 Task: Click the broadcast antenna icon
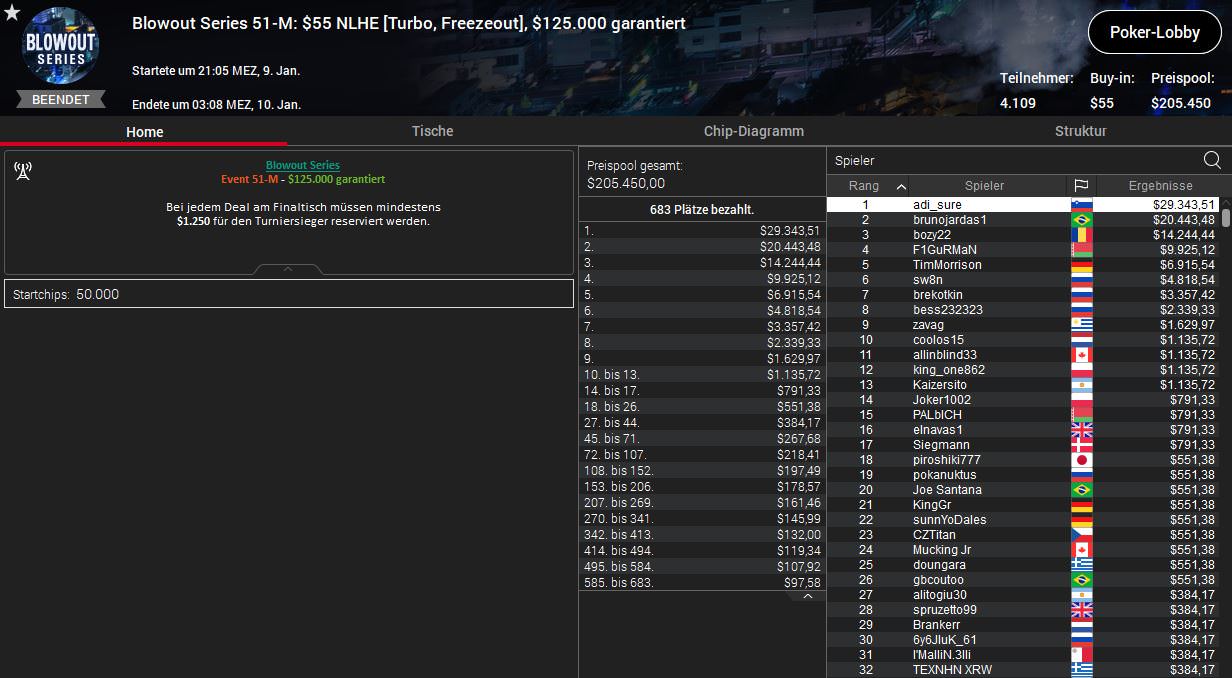pyautogui.click(x=23, y=171)
